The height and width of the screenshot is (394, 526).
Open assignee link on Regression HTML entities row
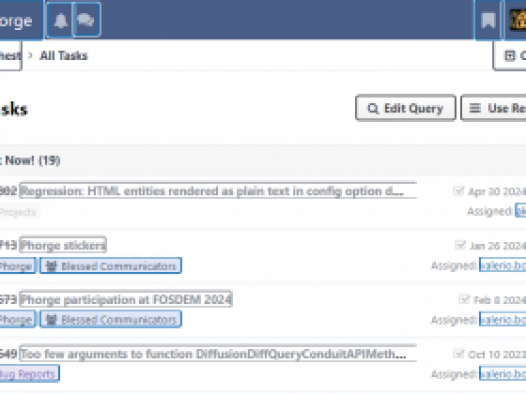(x=521, y=211)
